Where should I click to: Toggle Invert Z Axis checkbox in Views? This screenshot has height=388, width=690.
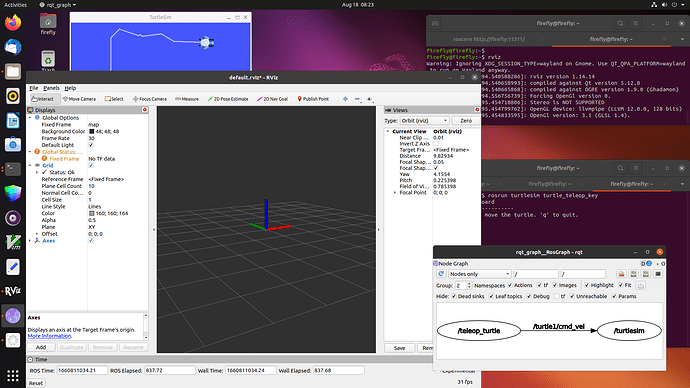pyautogui.click(x=436, y=143)
